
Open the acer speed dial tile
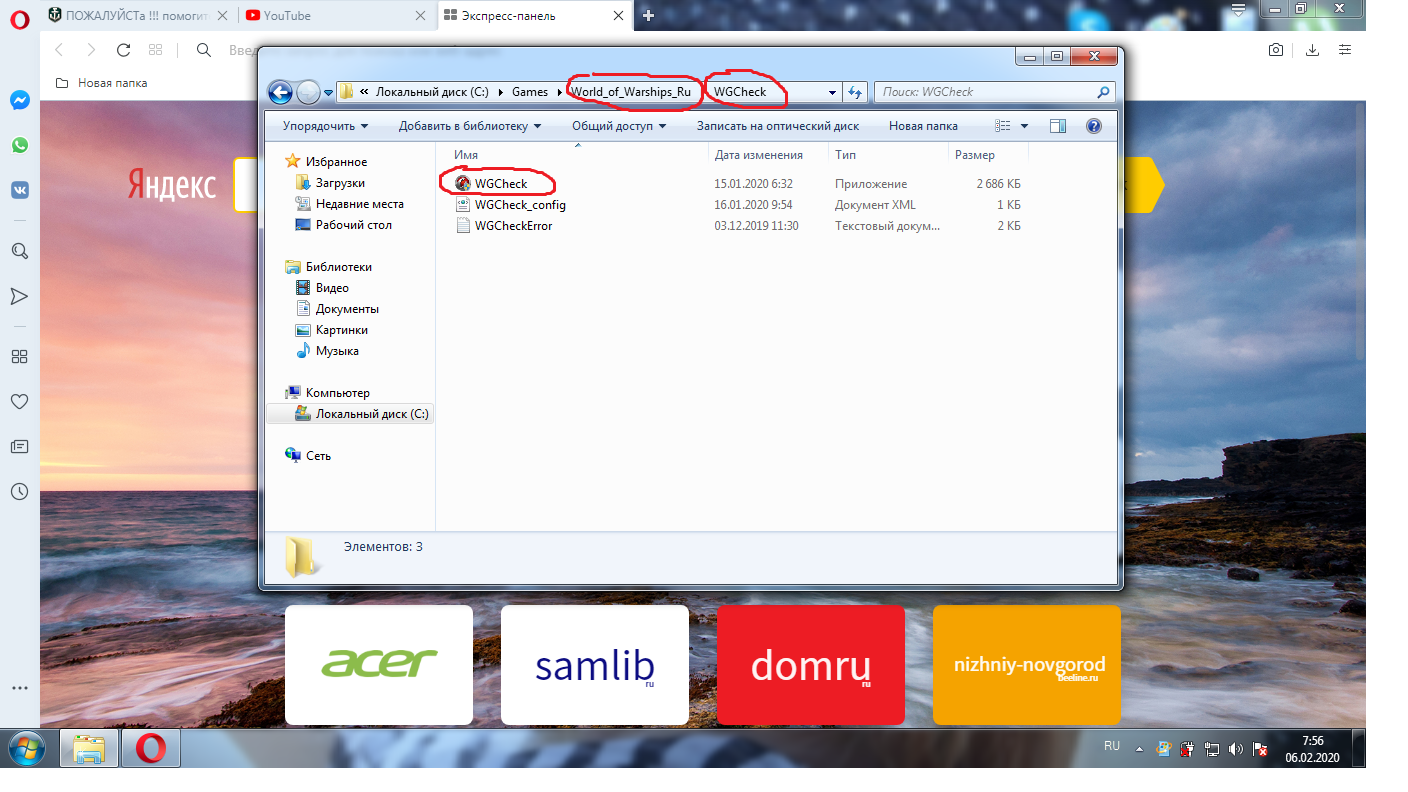[379, 665]
